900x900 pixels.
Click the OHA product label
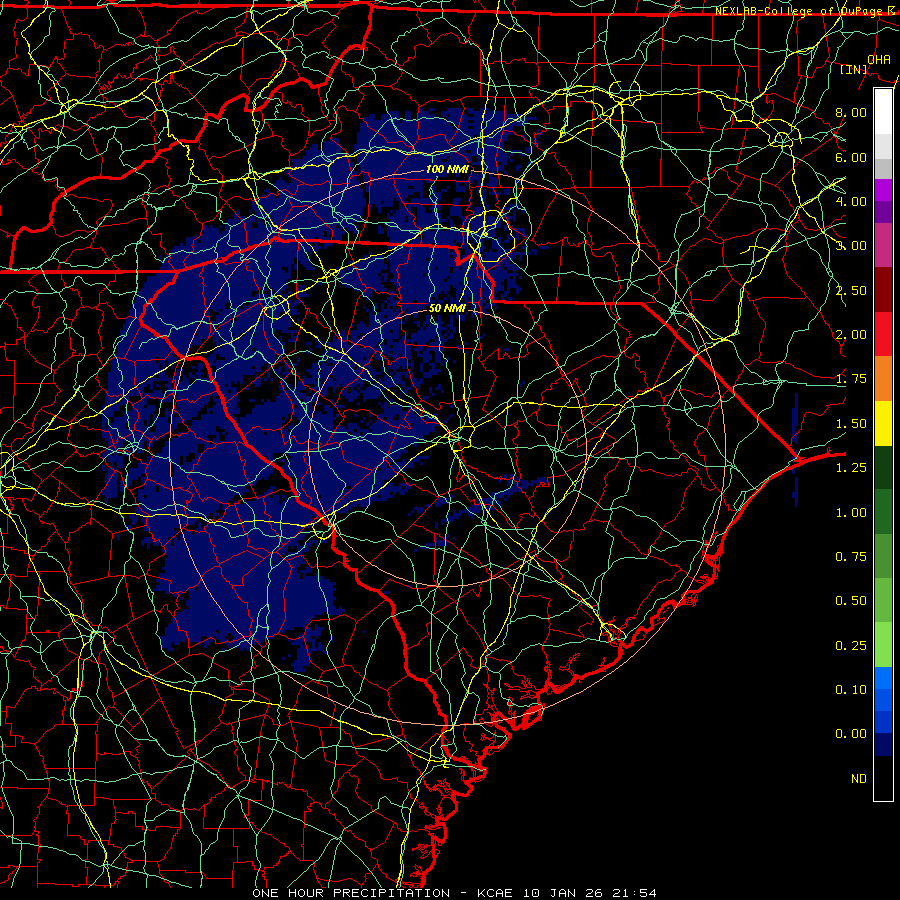(x=879, y=59)
